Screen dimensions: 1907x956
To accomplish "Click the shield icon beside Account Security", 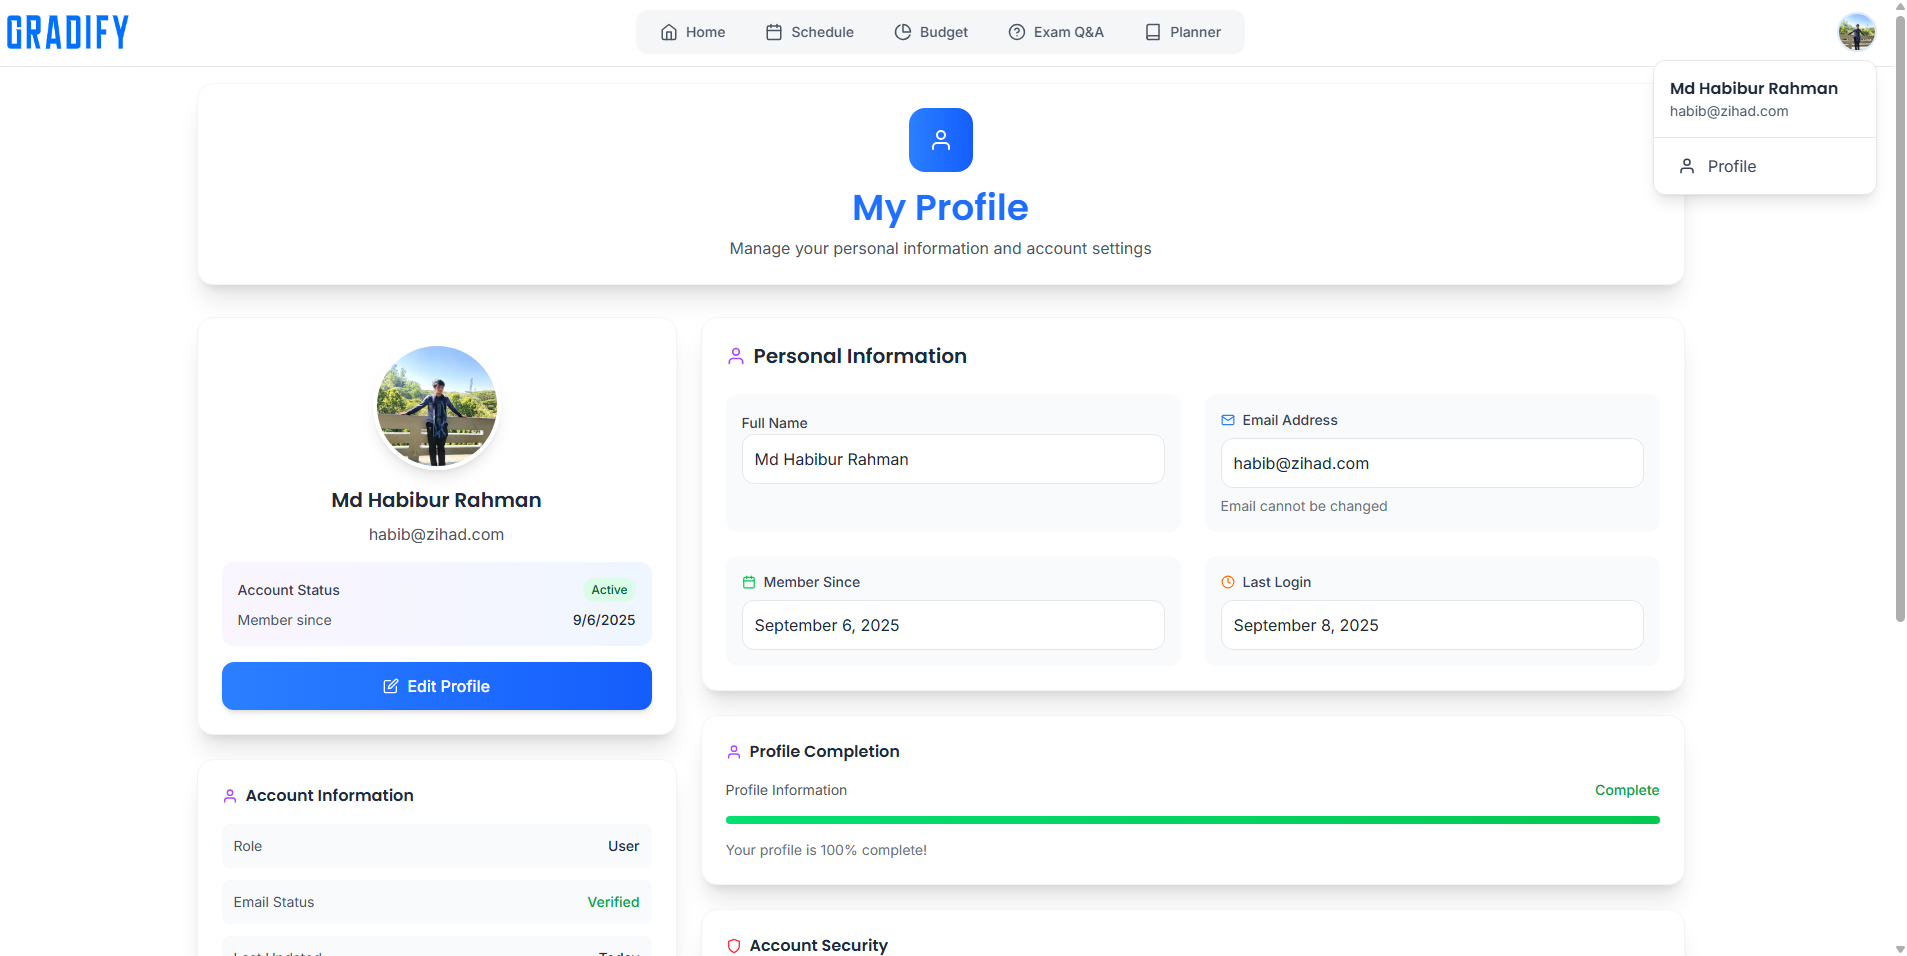I will pos(734,945).
